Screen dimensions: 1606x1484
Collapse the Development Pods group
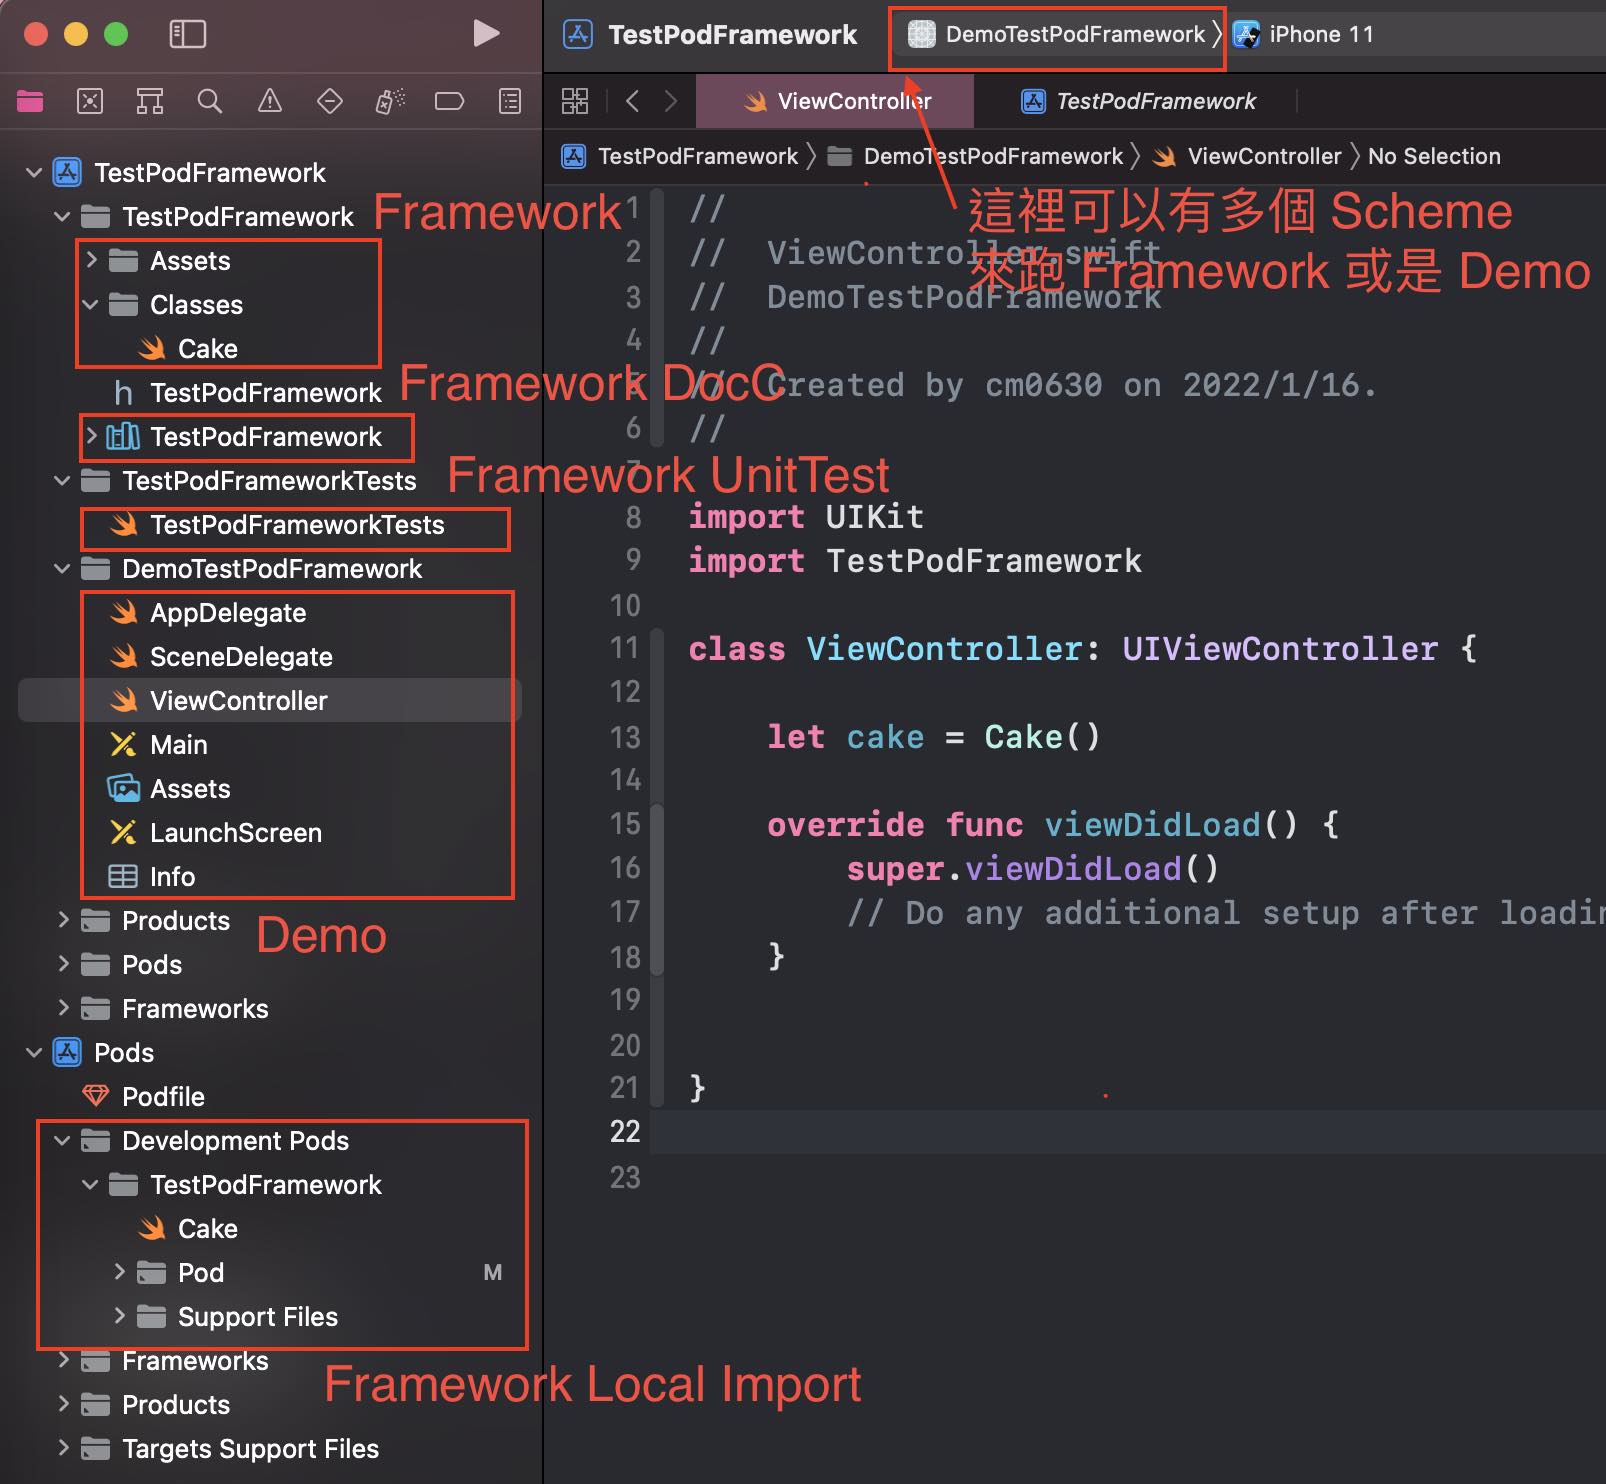click(x=63, y=1141)
